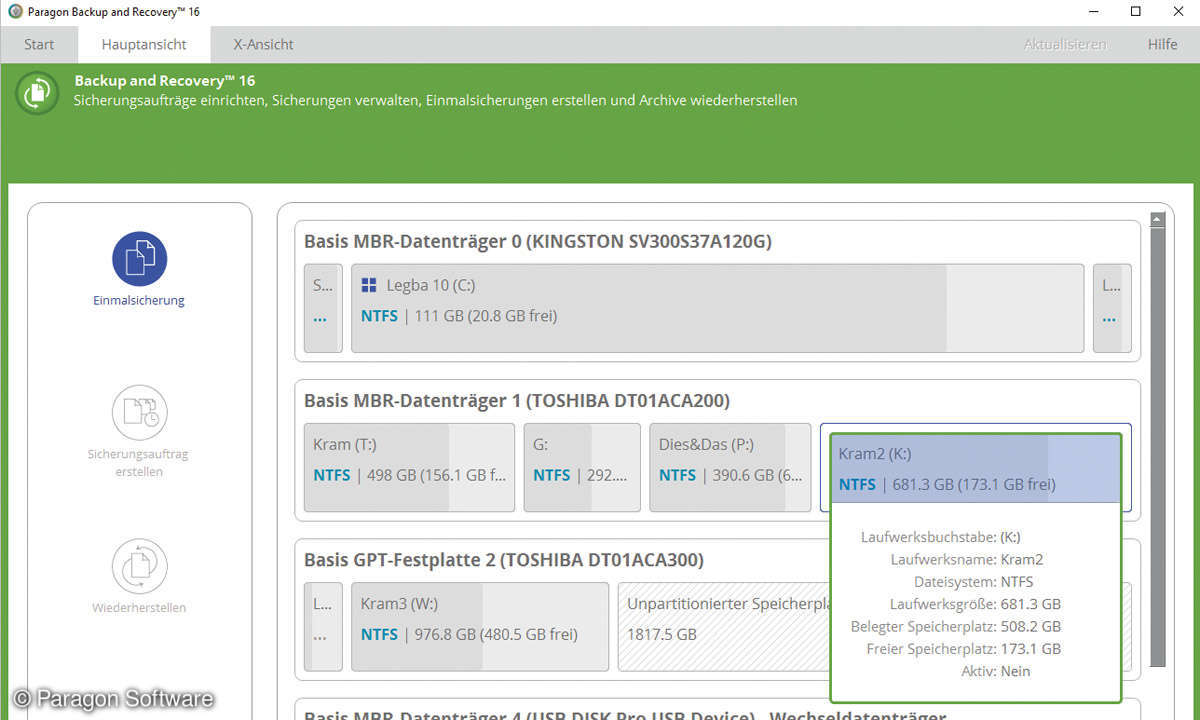Select the small S... partition on disk 0

tap(322, 308)
